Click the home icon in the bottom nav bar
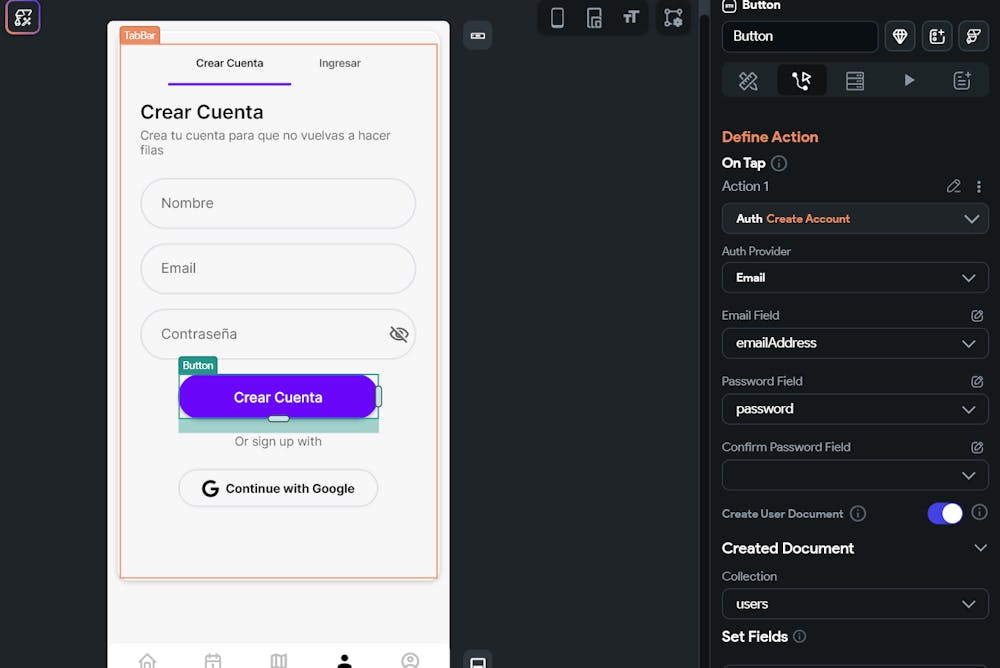 click(147, 661)
